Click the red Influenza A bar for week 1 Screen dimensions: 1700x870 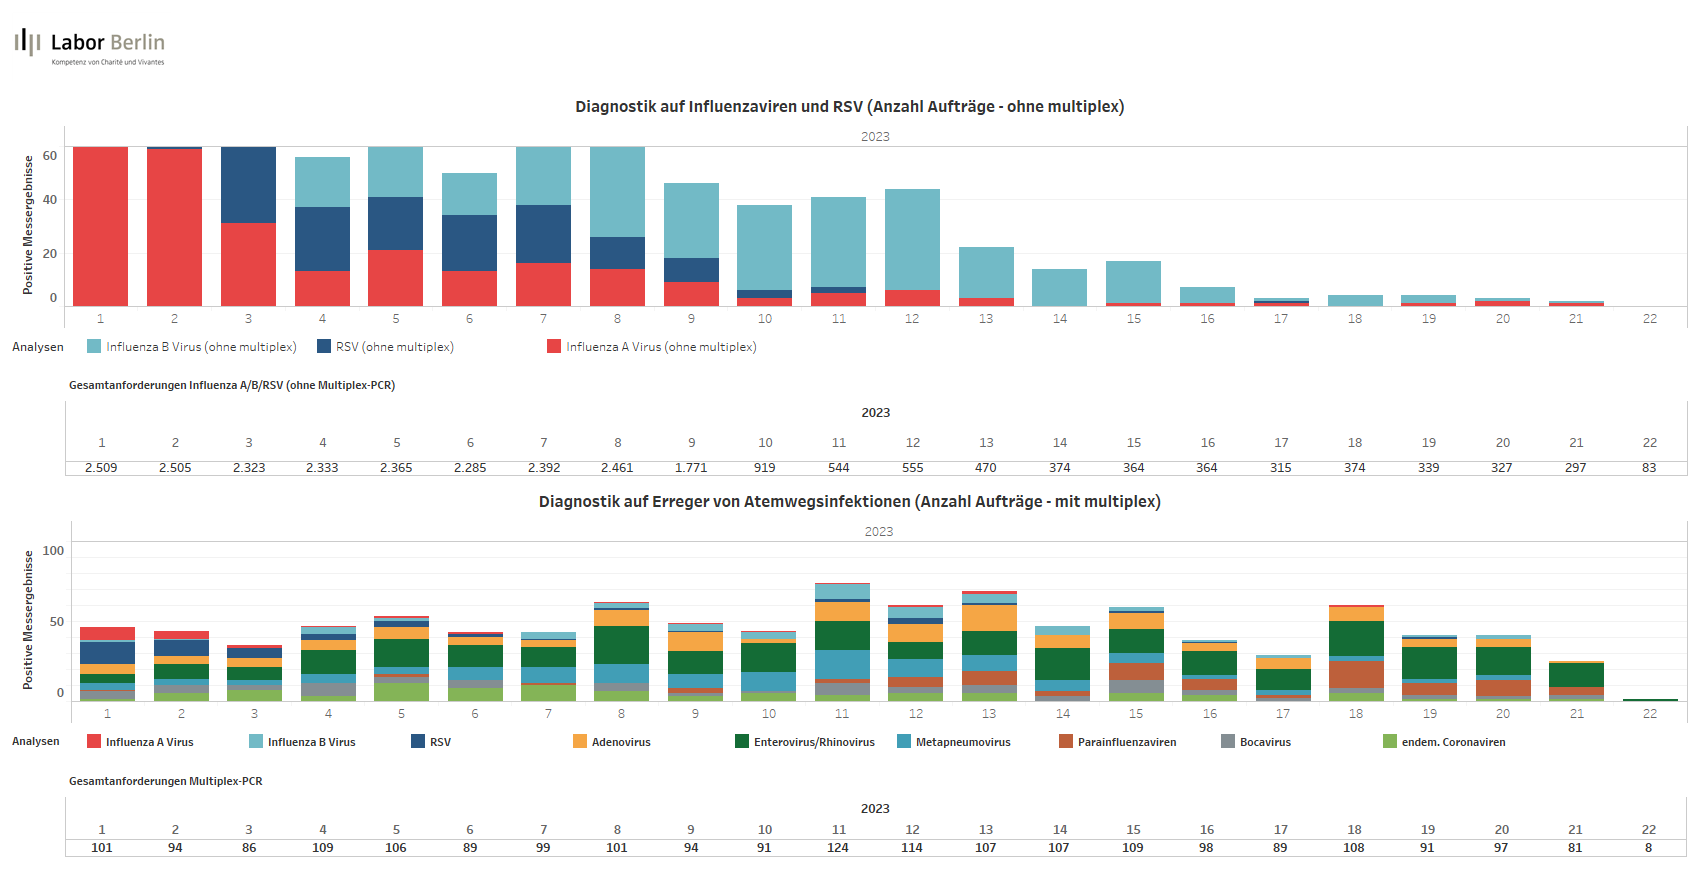100,226
